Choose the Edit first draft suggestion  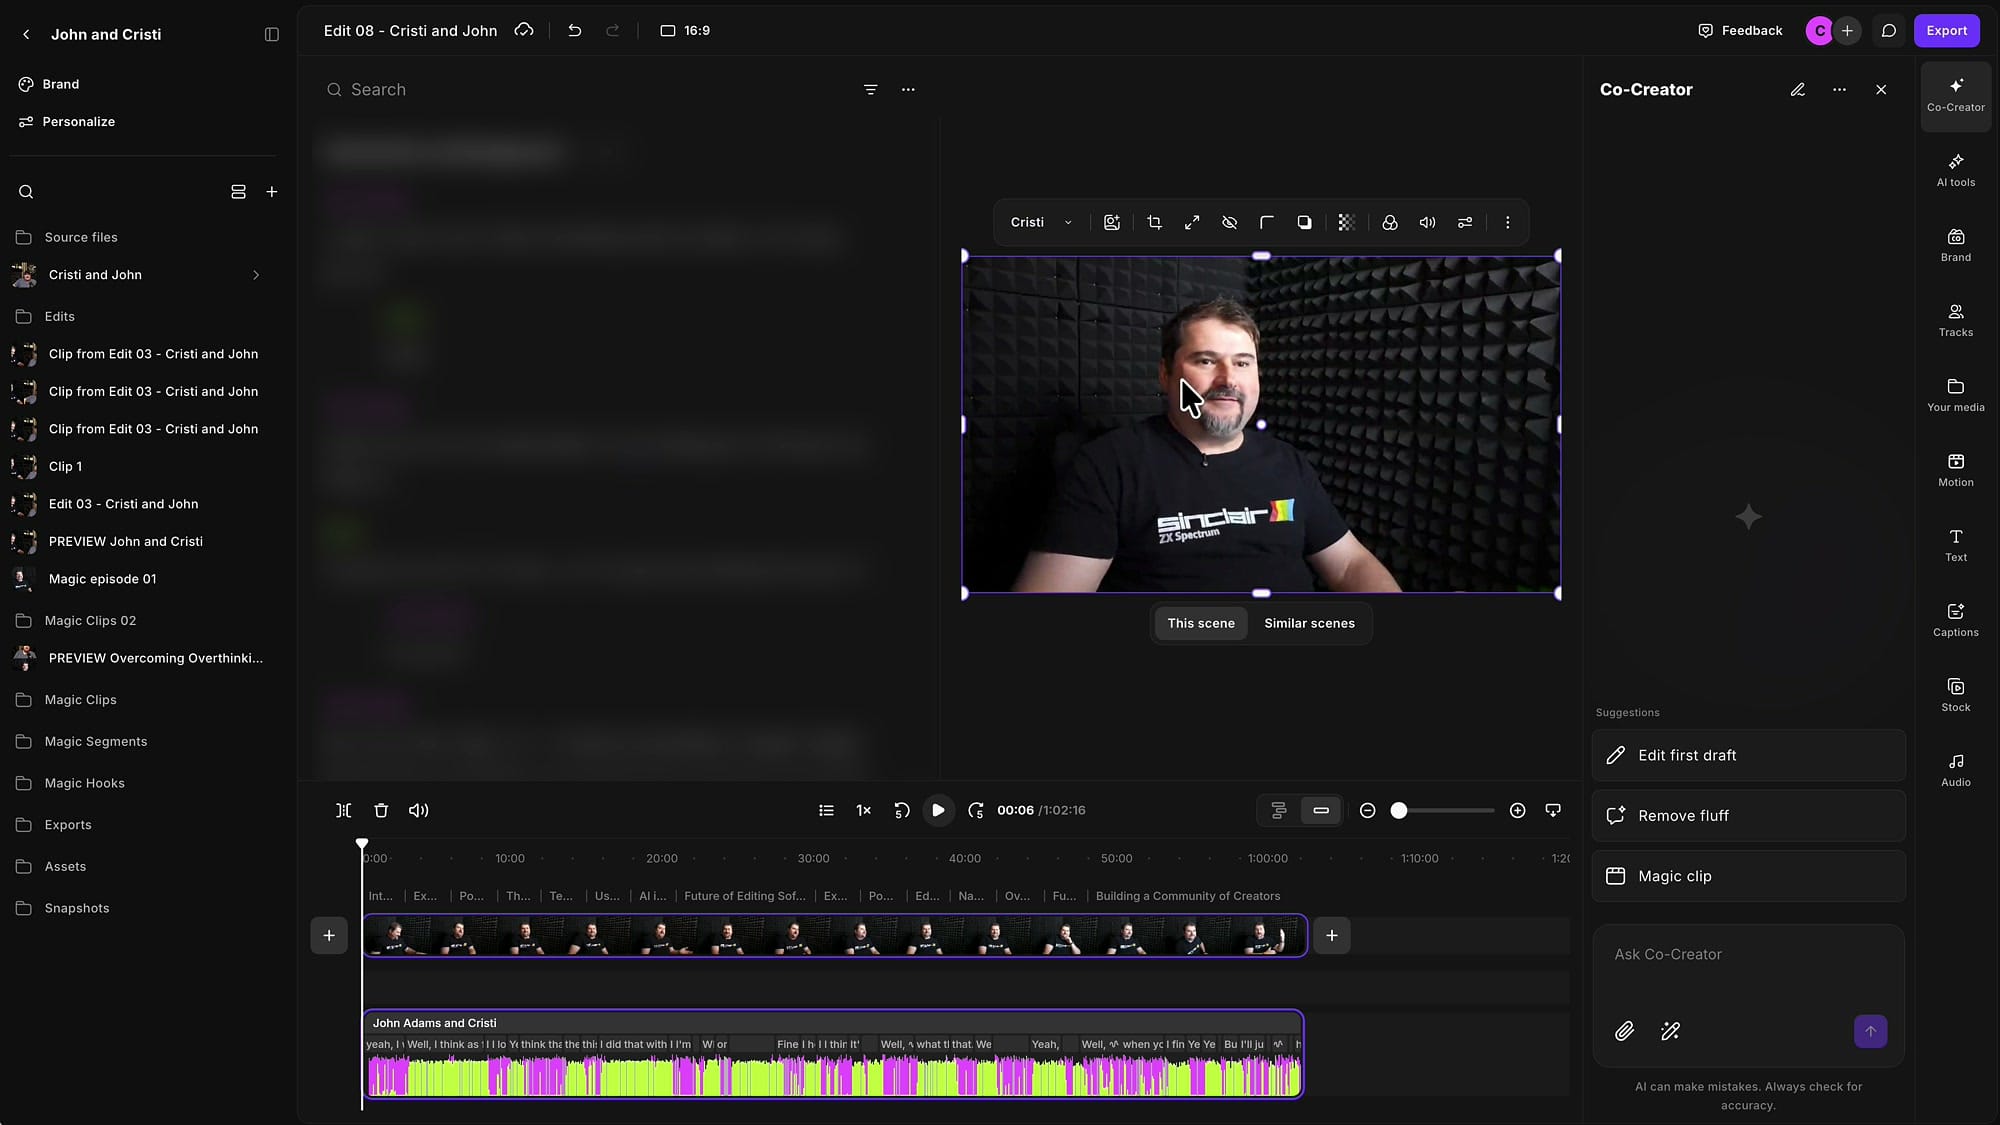click(x=1748, y=755)
